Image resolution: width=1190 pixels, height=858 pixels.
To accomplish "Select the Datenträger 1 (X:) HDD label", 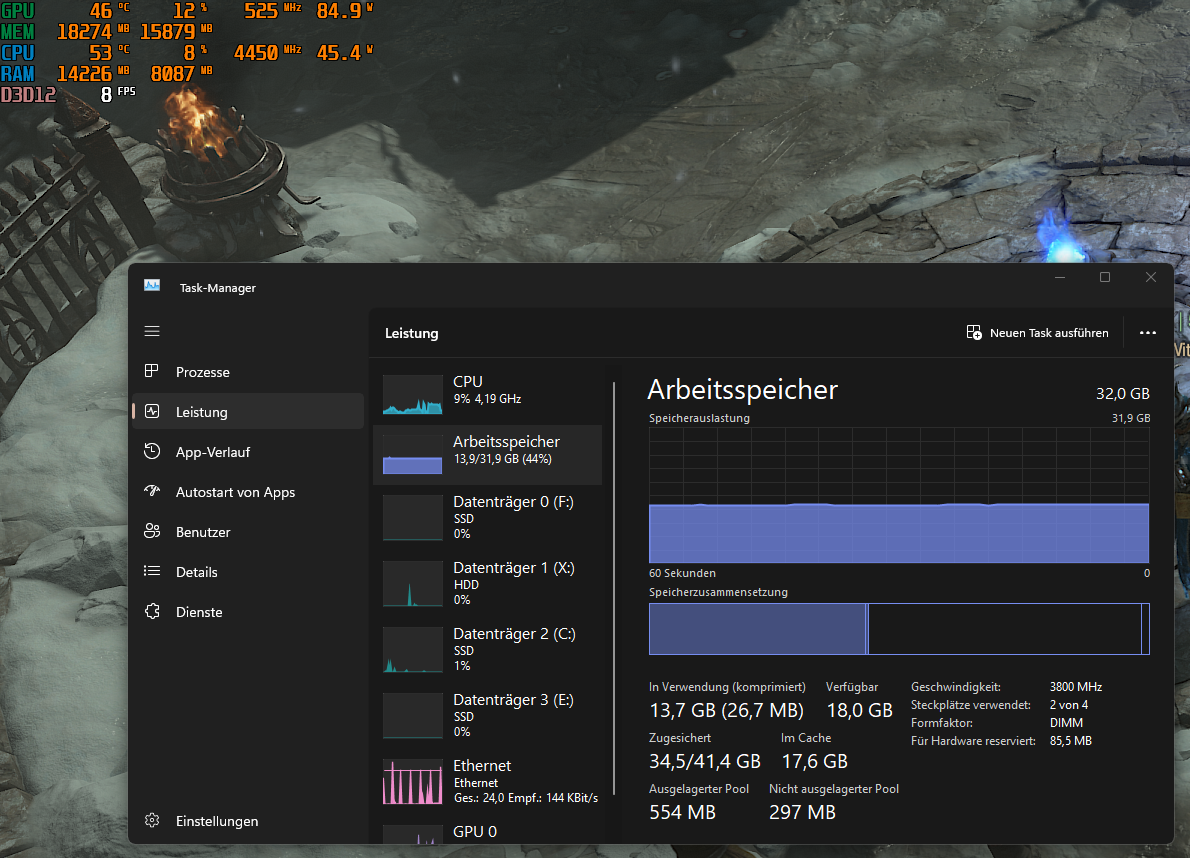I will (x=514, y=567).
